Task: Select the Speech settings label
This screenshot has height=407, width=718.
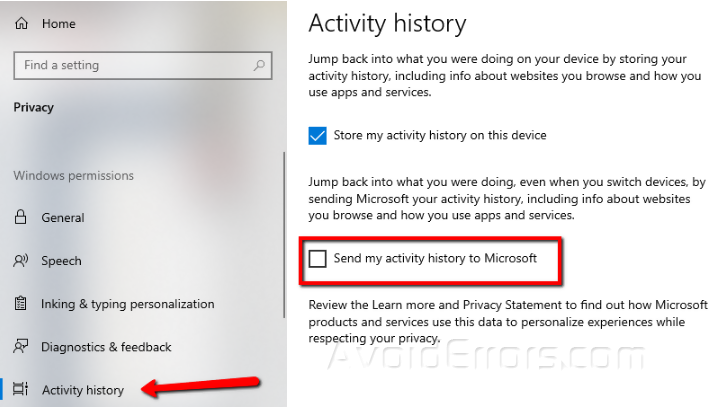Action: [61, 261]
